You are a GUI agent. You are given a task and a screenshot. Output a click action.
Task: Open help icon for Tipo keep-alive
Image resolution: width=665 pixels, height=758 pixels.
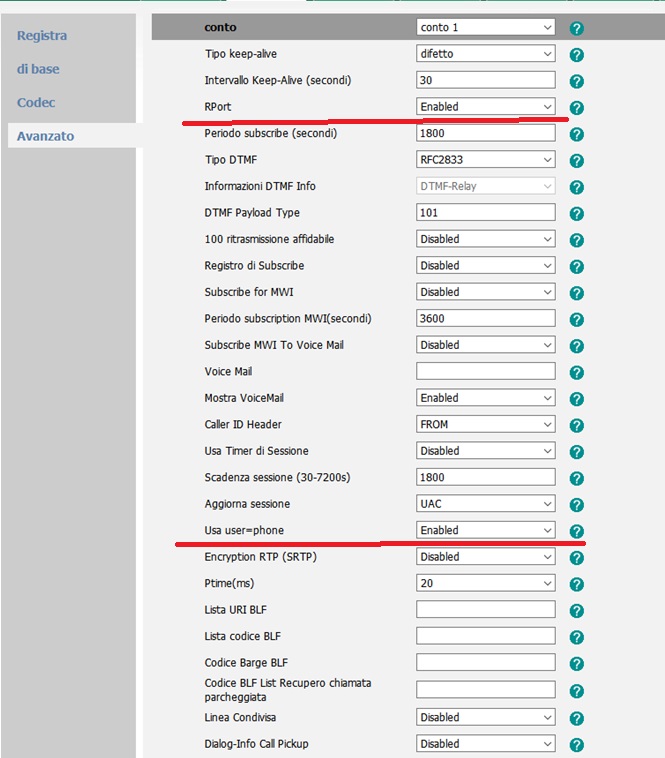576,55
